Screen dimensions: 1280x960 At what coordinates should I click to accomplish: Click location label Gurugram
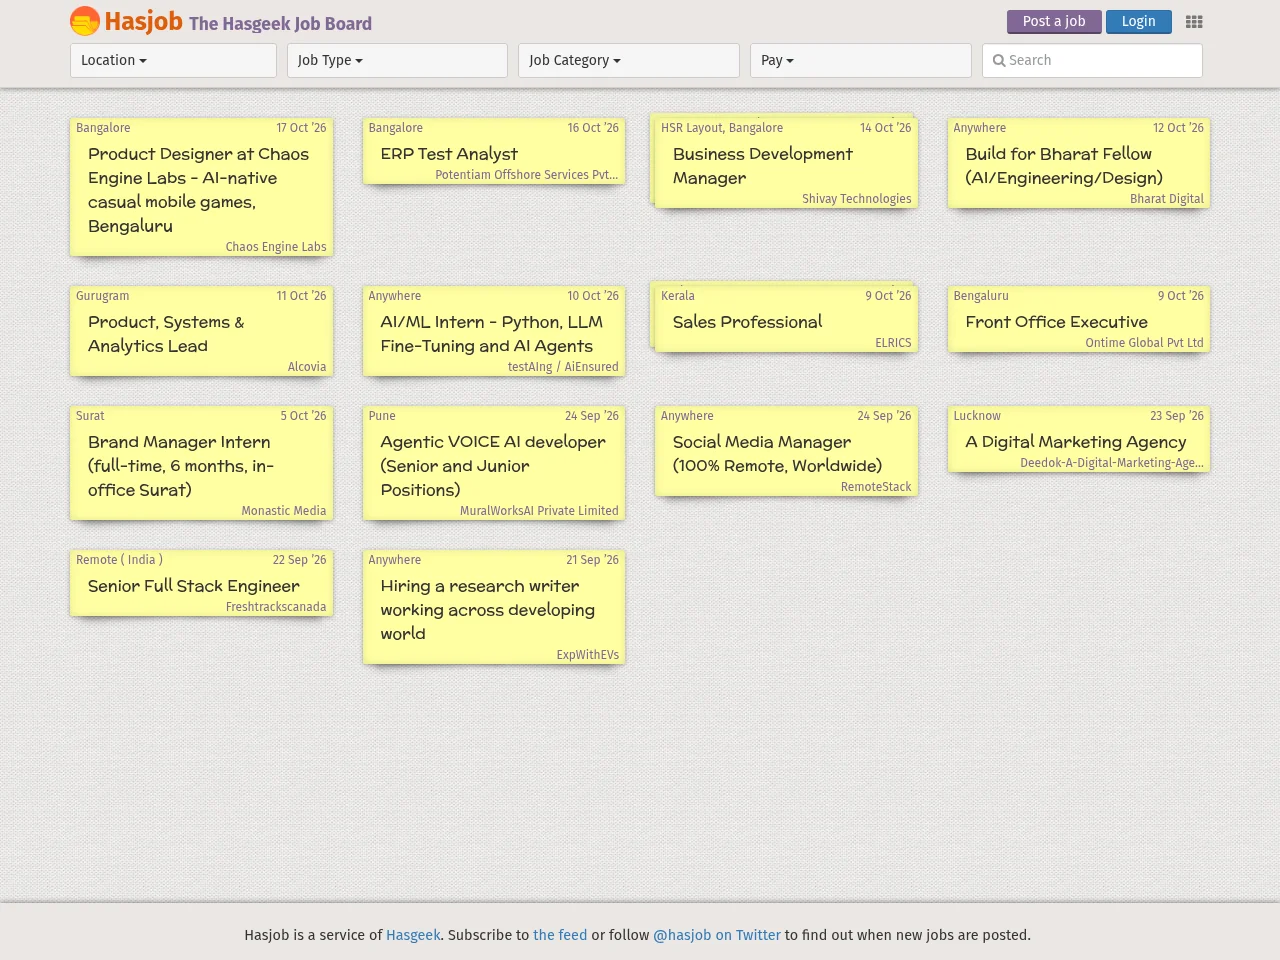pos(102,296)
